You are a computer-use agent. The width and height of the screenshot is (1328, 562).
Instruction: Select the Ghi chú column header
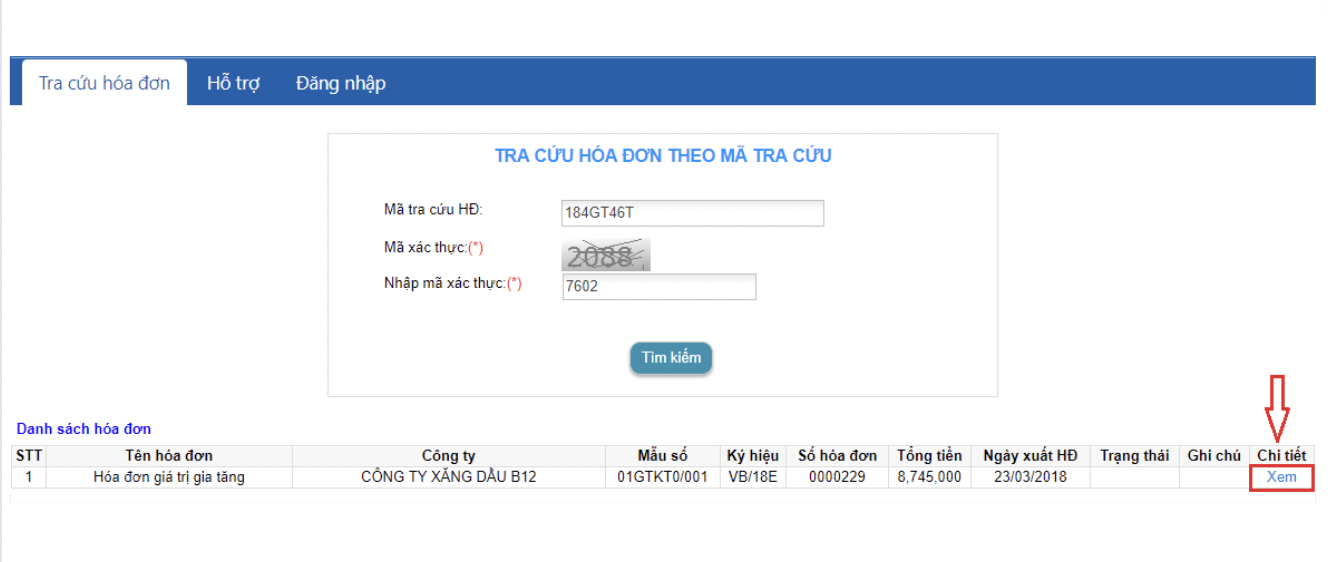[1214, 456]
